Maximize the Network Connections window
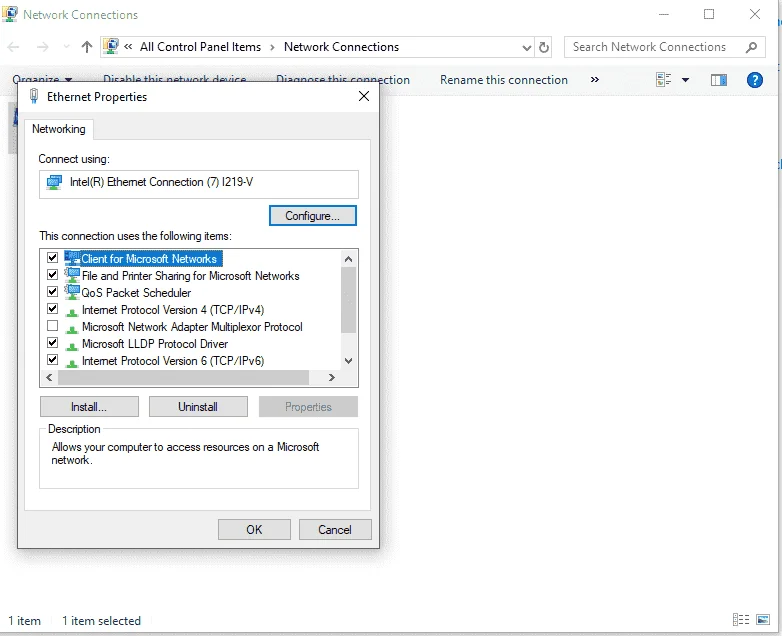782x636 pixels. [709, 14]
